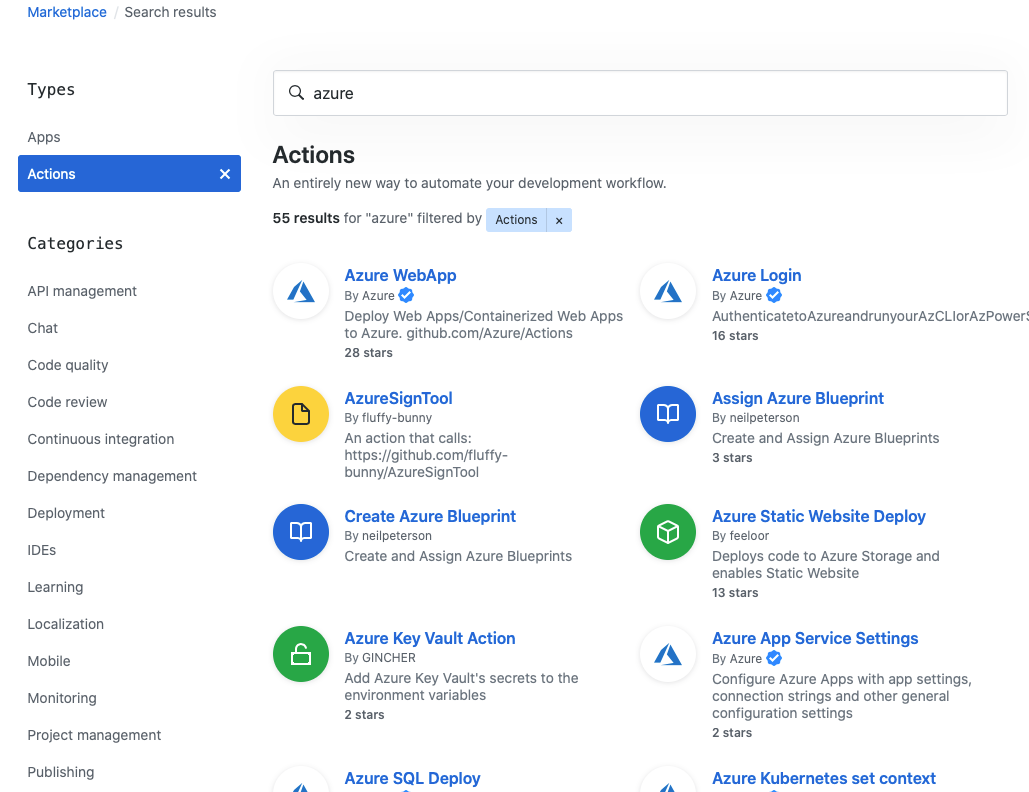Select the Deployment category
The width and height of the screenshot is (1029, 792).
click(66, 513)
